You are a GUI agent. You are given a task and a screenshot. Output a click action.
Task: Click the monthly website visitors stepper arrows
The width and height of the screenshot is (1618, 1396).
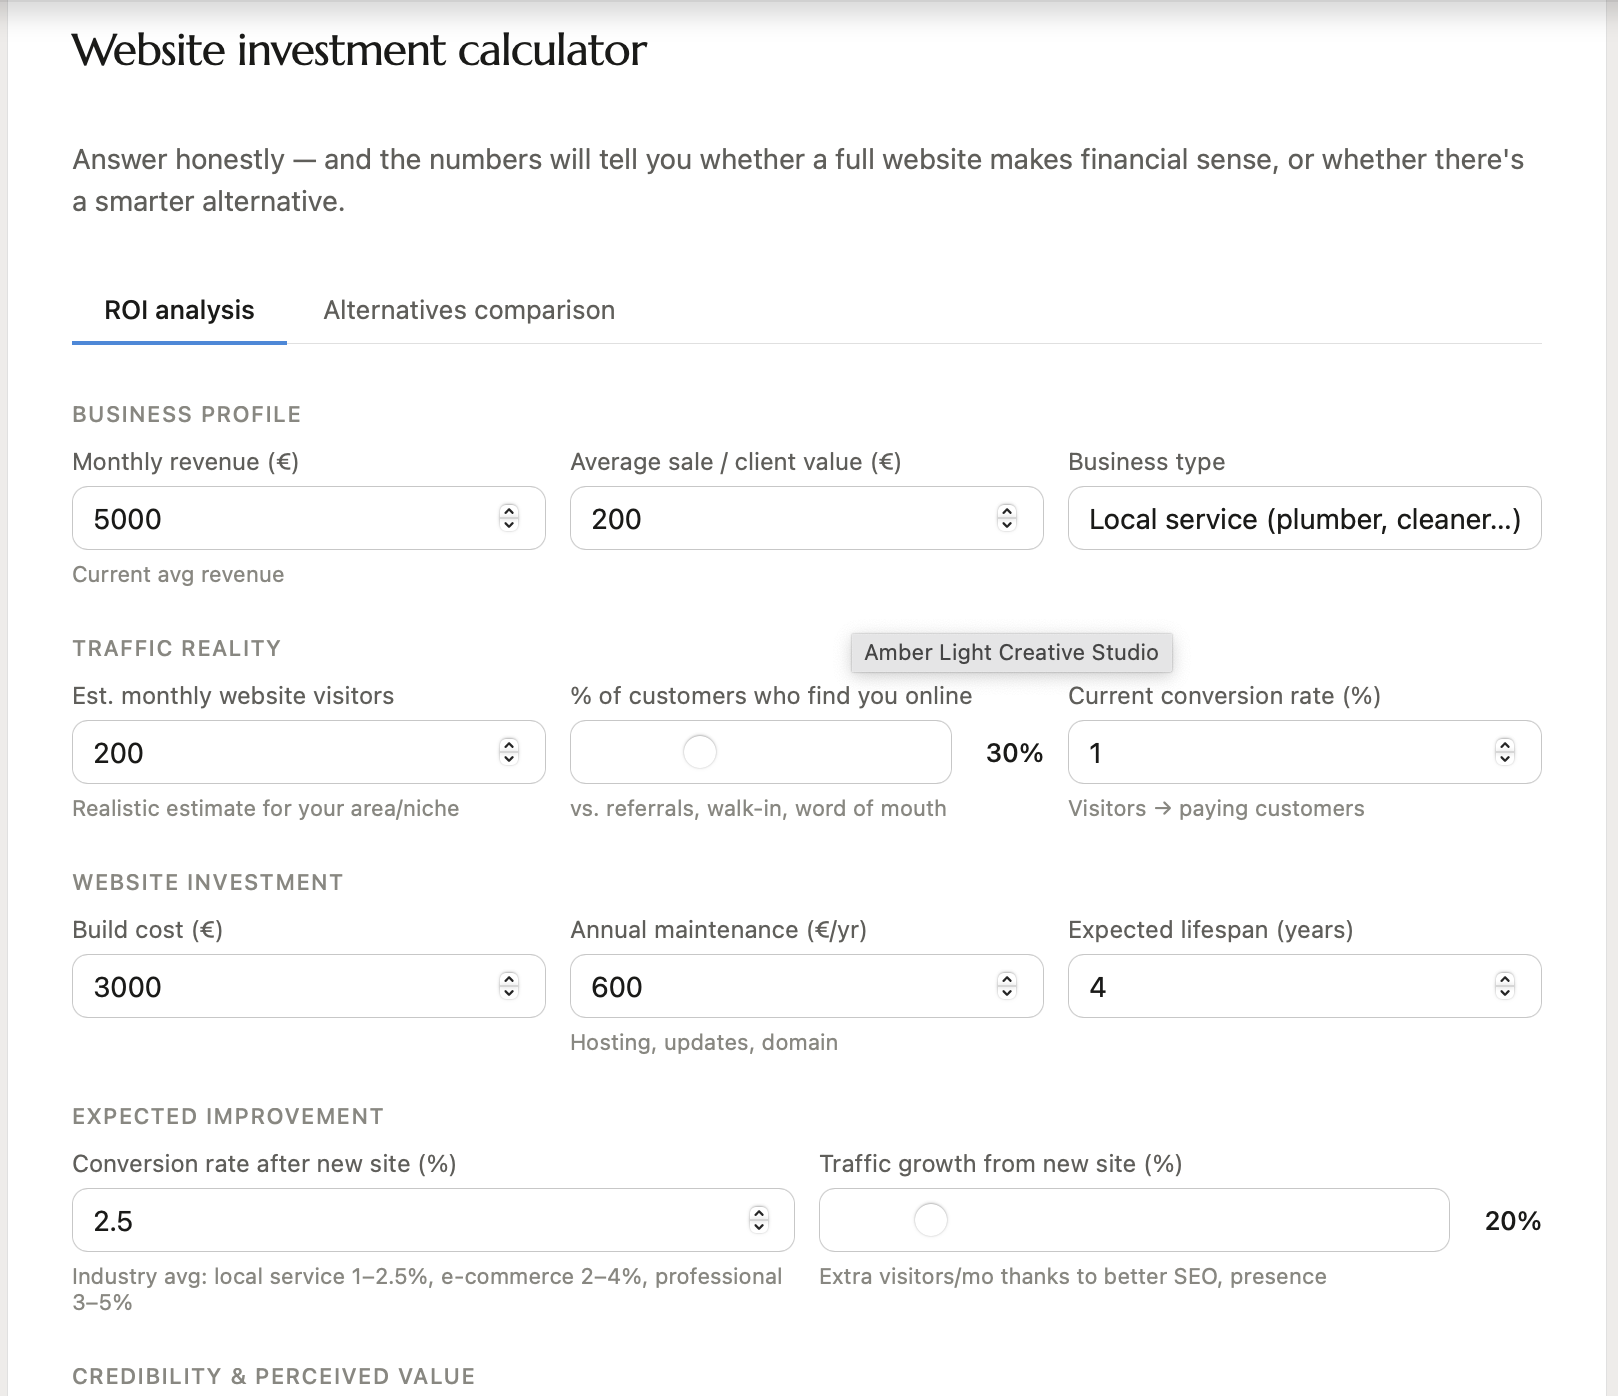coord(509,752)
